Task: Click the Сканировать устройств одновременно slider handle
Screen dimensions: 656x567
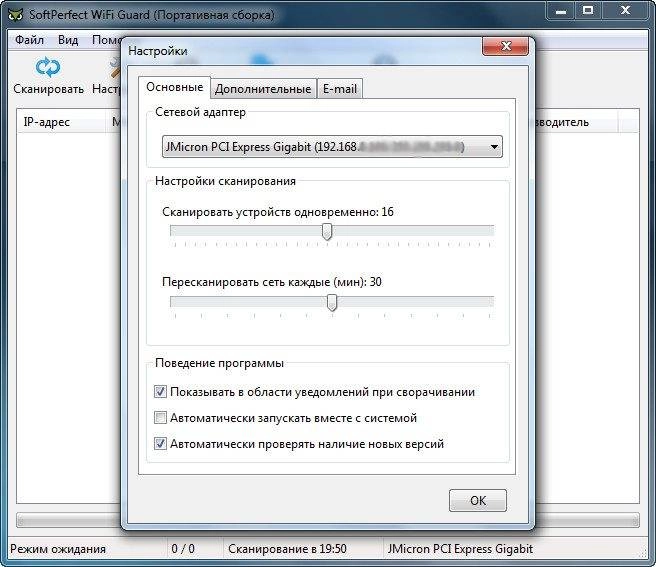Action: tap(327, 231)
